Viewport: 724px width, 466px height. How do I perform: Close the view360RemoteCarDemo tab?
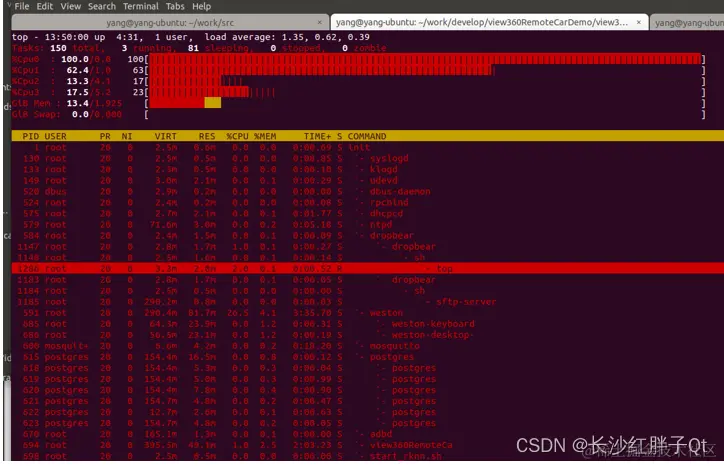(x=639, y=22)
